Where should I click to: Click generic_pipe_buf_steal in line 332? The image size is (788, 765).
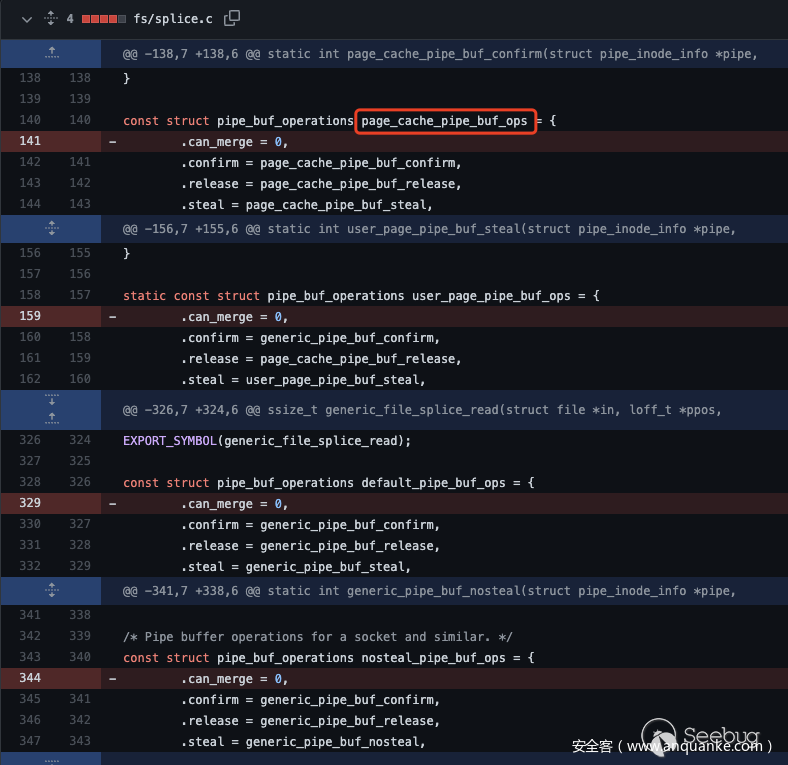pos(325,567)
